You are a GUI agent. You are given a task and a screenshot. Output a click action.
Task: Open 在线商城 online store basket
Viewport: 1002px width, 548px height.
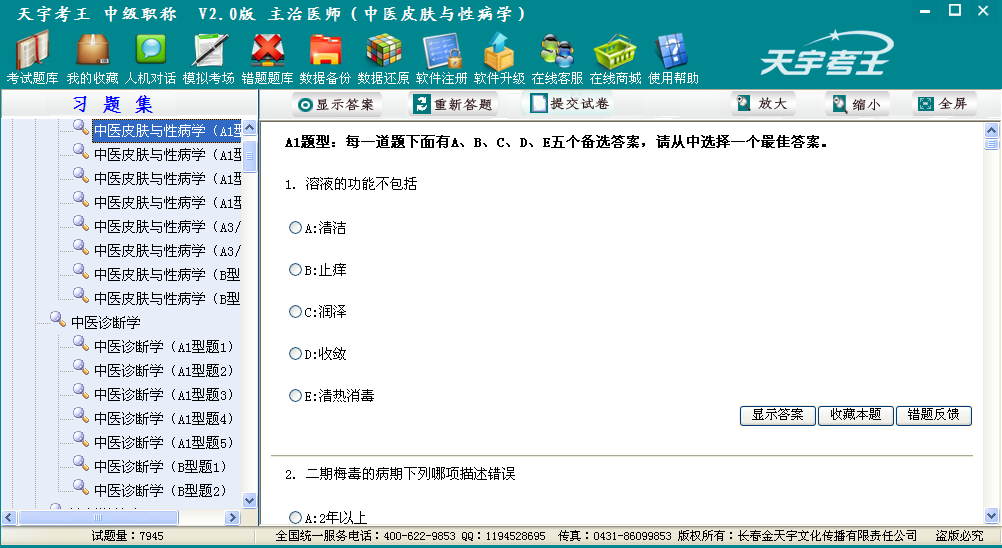point(615,59)
